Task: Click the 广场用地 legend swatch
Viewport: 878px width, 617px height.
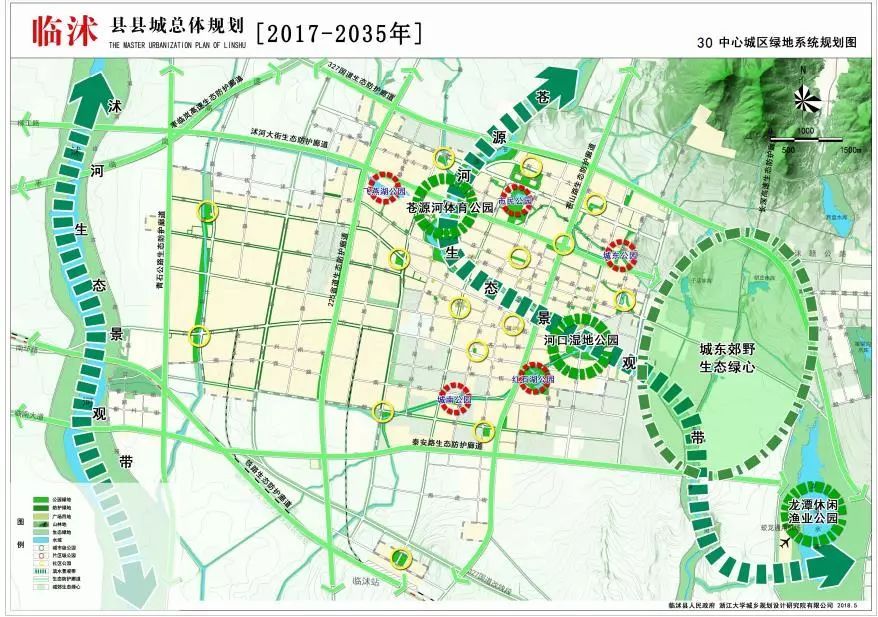Action: click(41, 516)
